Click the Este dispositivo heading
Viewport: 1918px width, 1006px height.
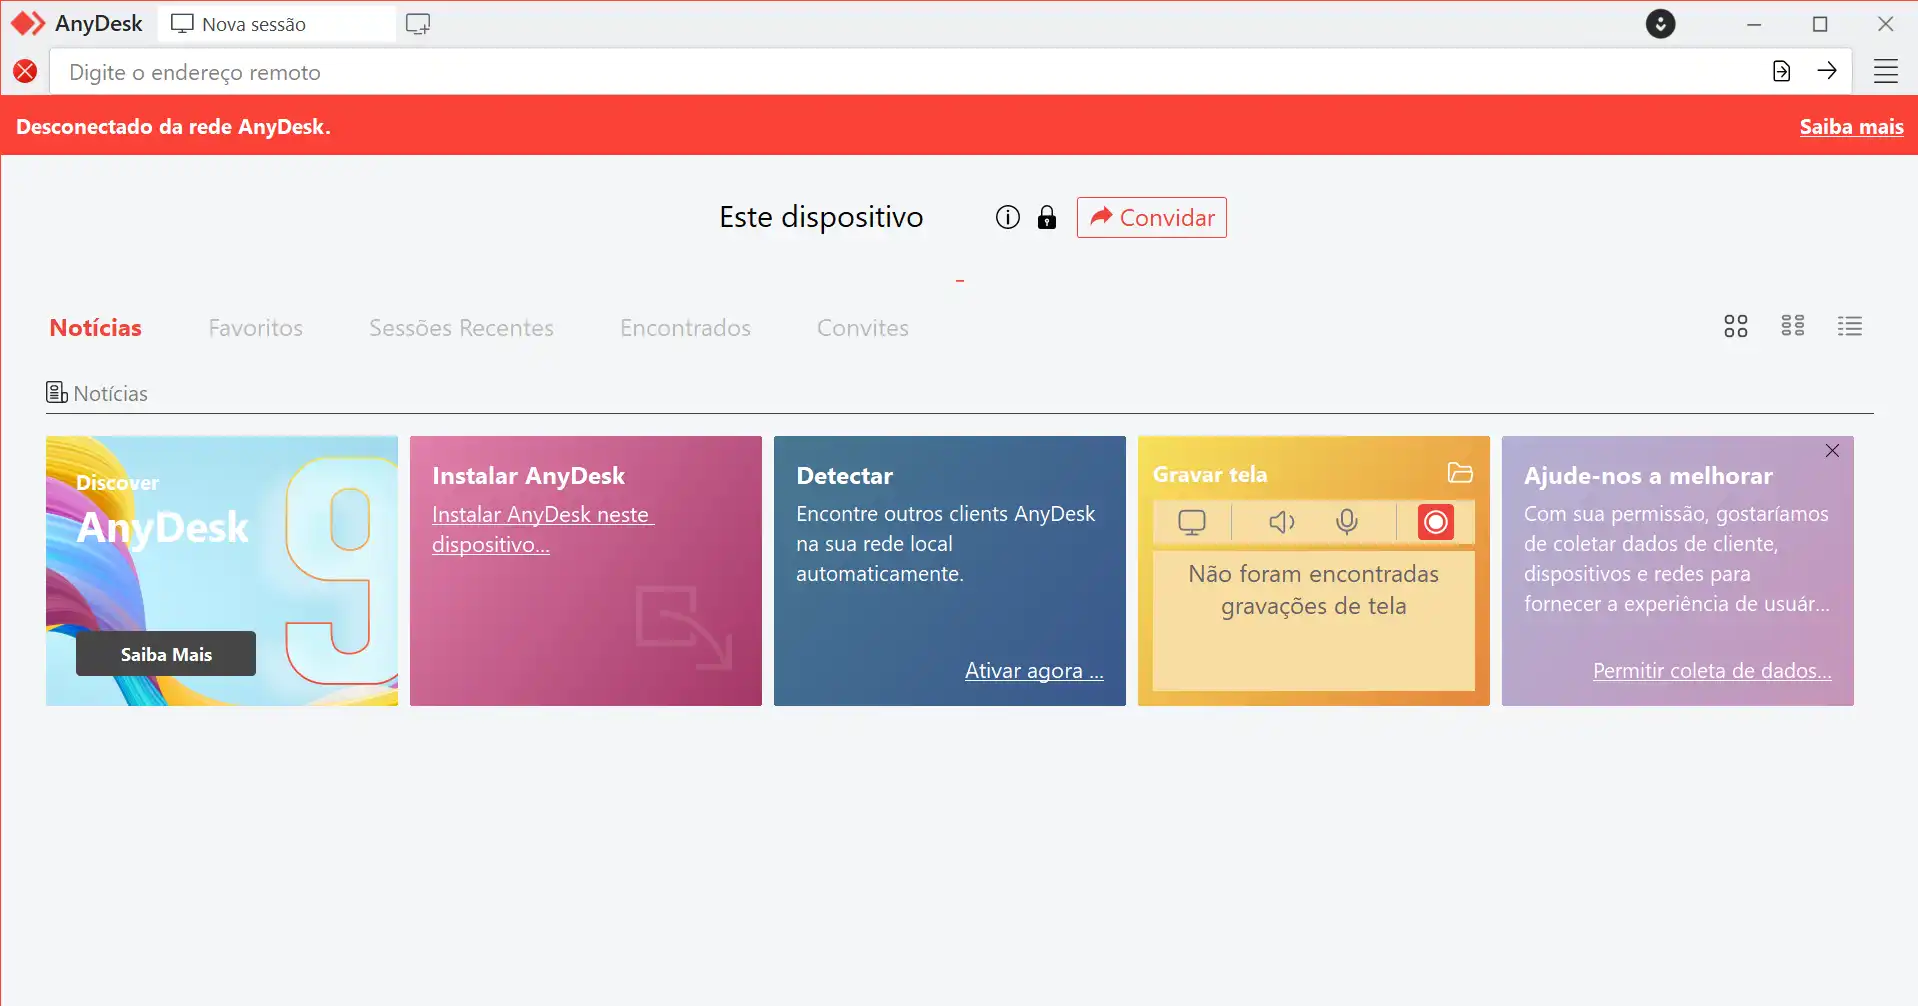[x=821, y=217]
